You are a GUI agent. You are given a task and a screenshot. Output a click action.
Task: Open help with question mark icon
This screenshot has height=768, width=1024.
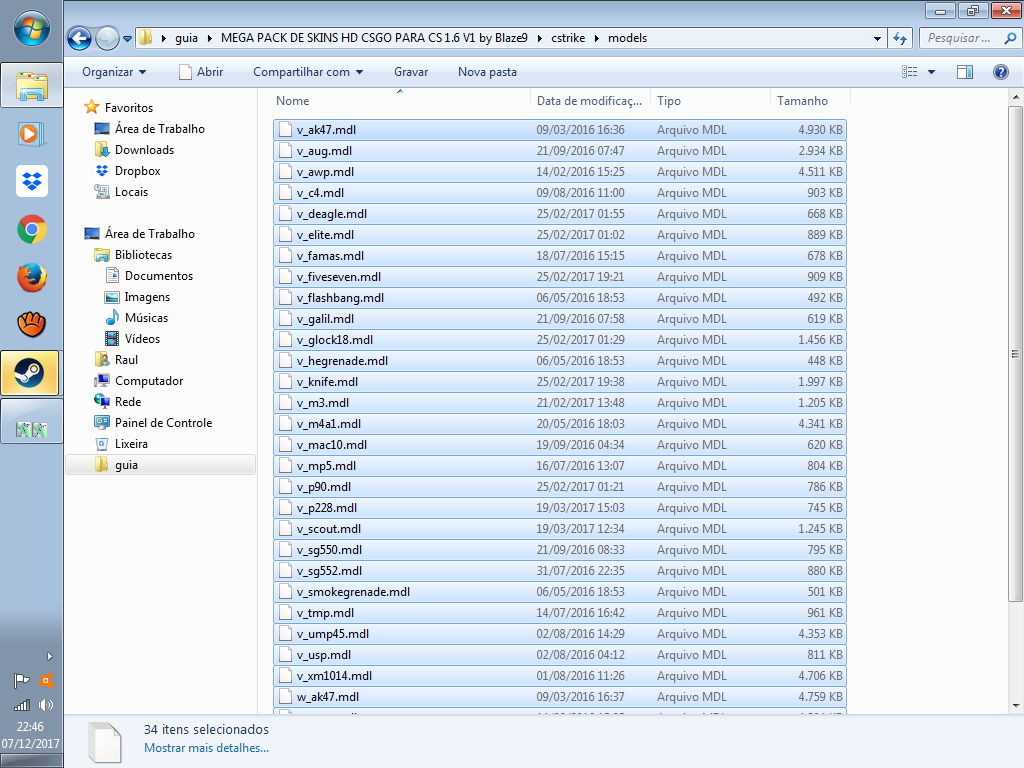coord(1000,72)
